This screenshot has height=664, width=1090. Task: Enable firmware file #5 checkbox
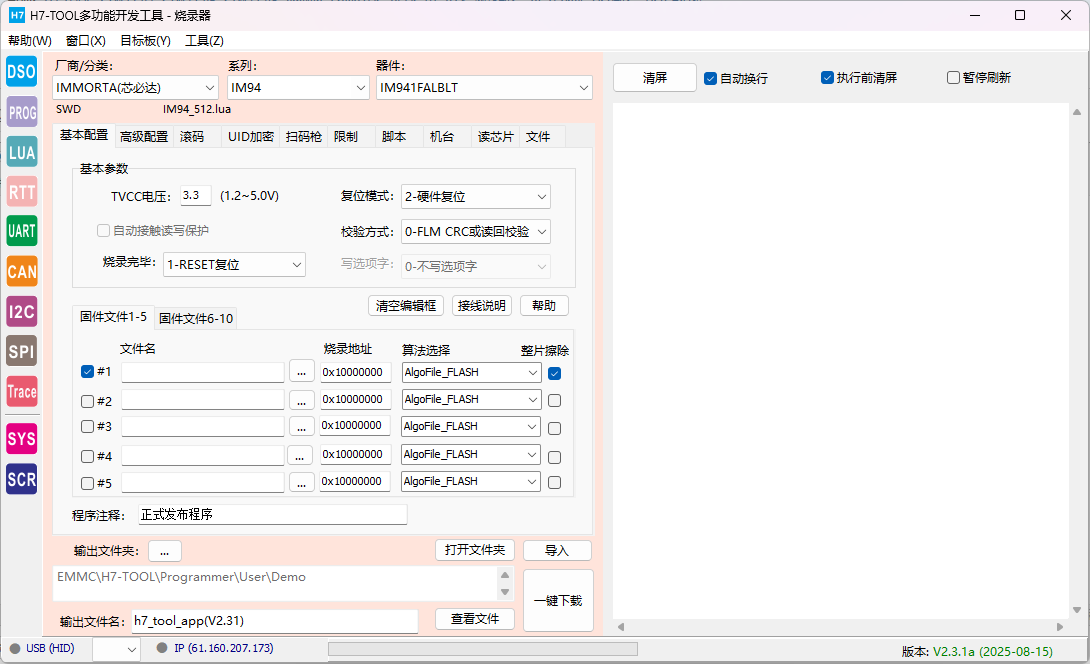tap(87, 483)
